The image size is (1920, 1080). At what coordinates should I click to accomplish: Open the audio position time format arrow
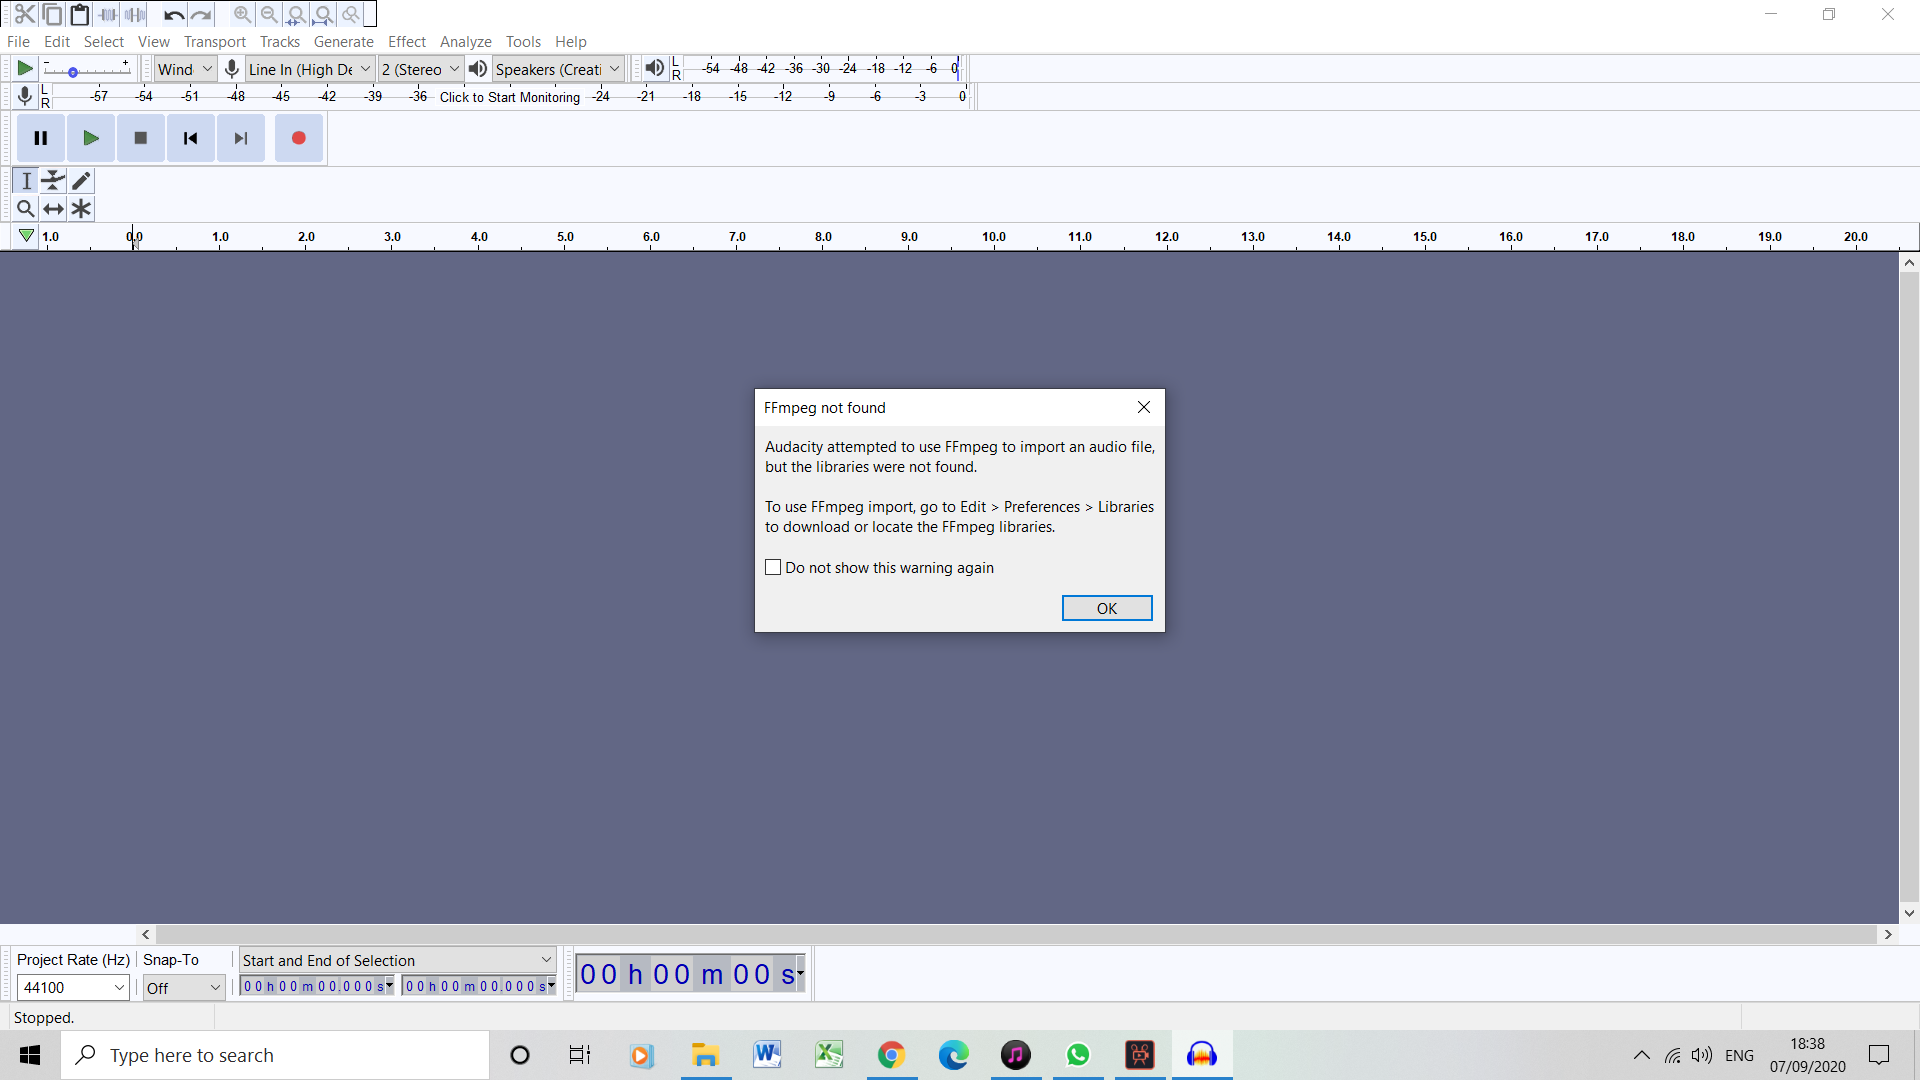tap(800, 972)
